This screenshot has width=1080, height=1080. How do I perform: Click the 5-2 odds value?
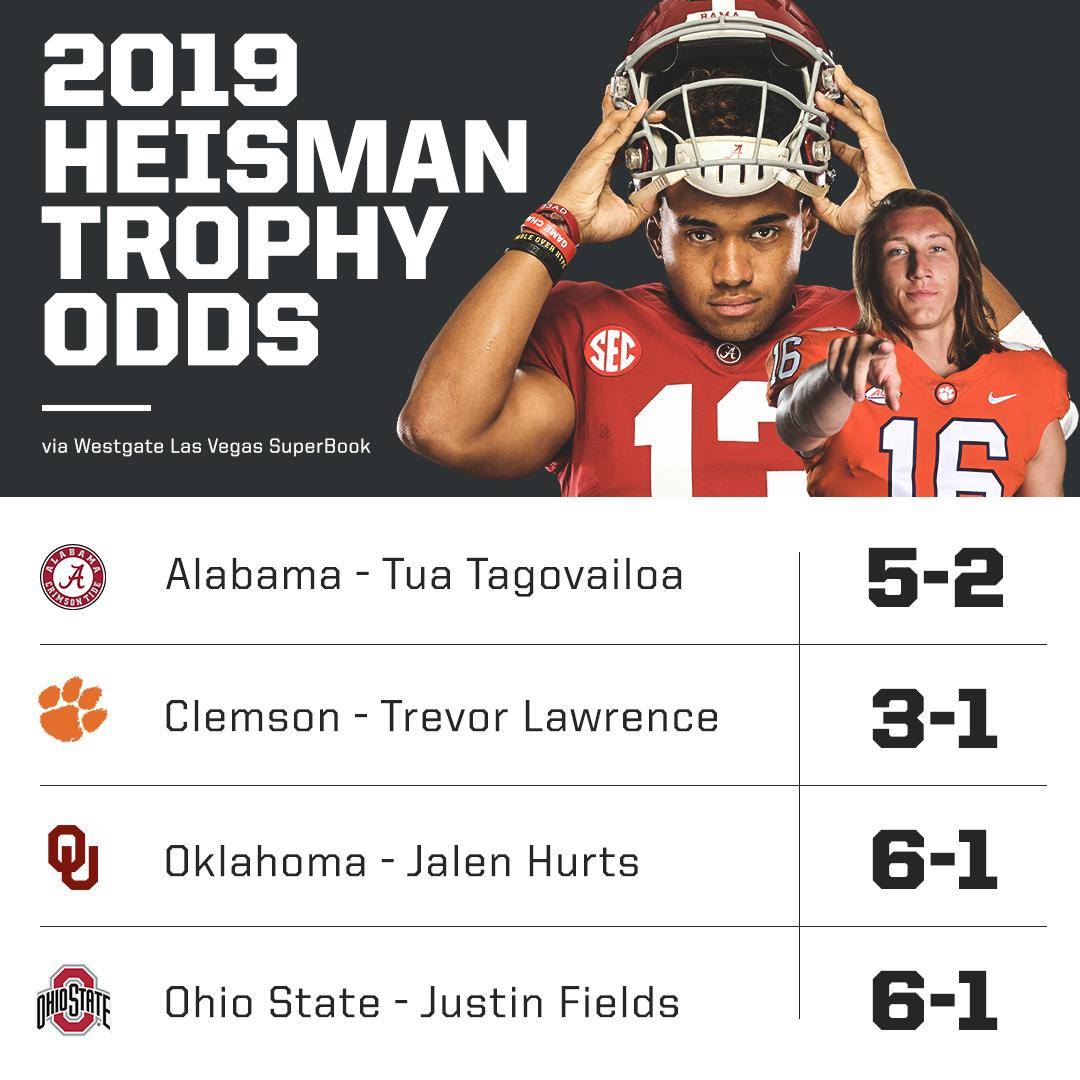pyautogui.click(x=935, y=577)
